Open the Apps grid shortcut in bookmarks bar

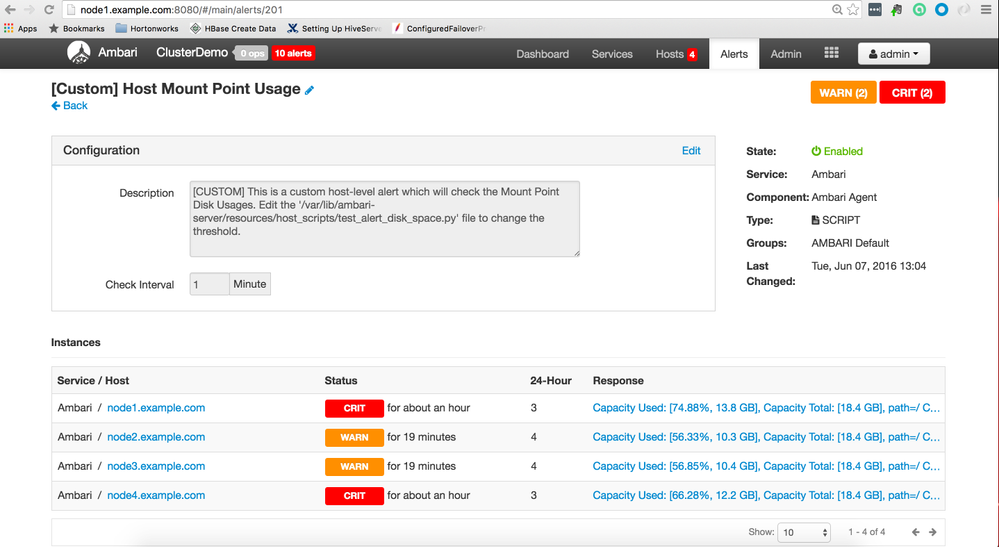click(20, 29)
